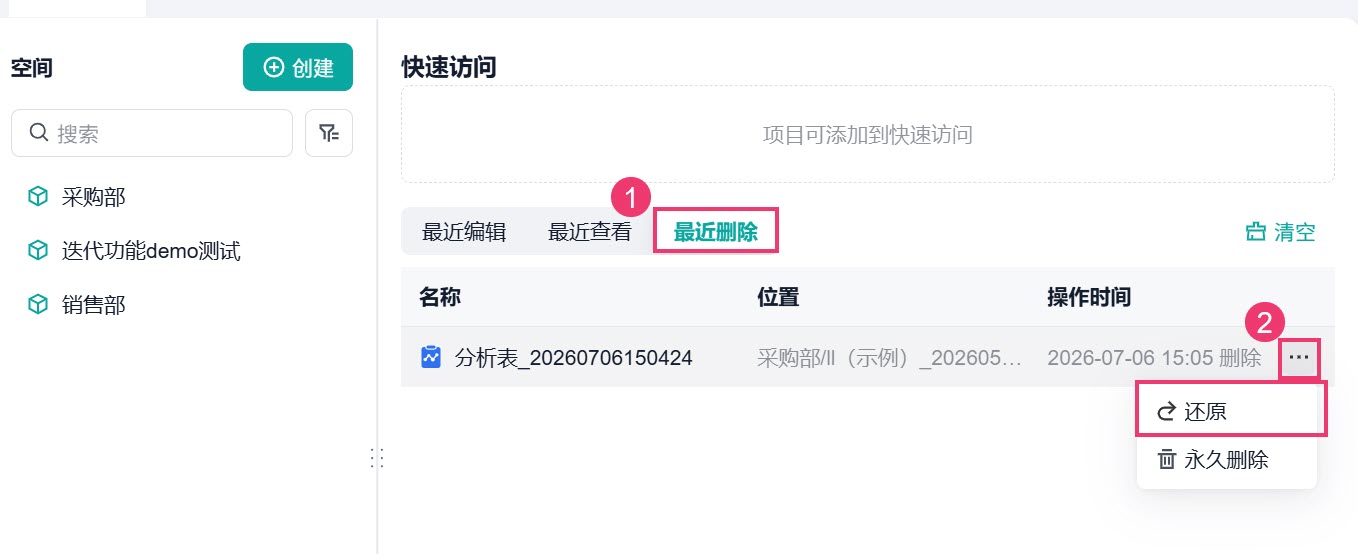This screenshot has height=554, width=1358.
Task: Click the analysis sheet file icon
Action: (431, 357)
